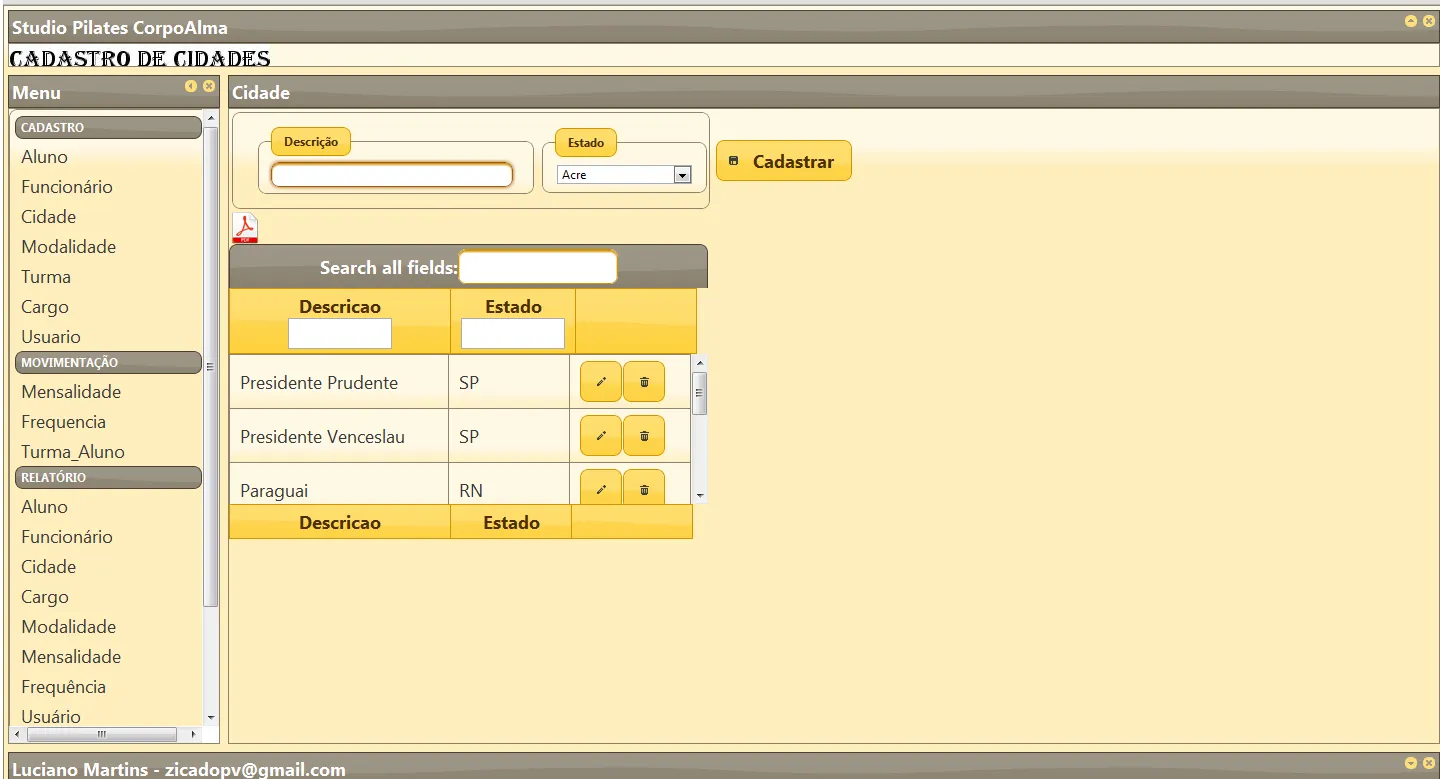Select the Presidente Prudente cell
Viewport: 1440px width, 779px height.
pos(339,382)
